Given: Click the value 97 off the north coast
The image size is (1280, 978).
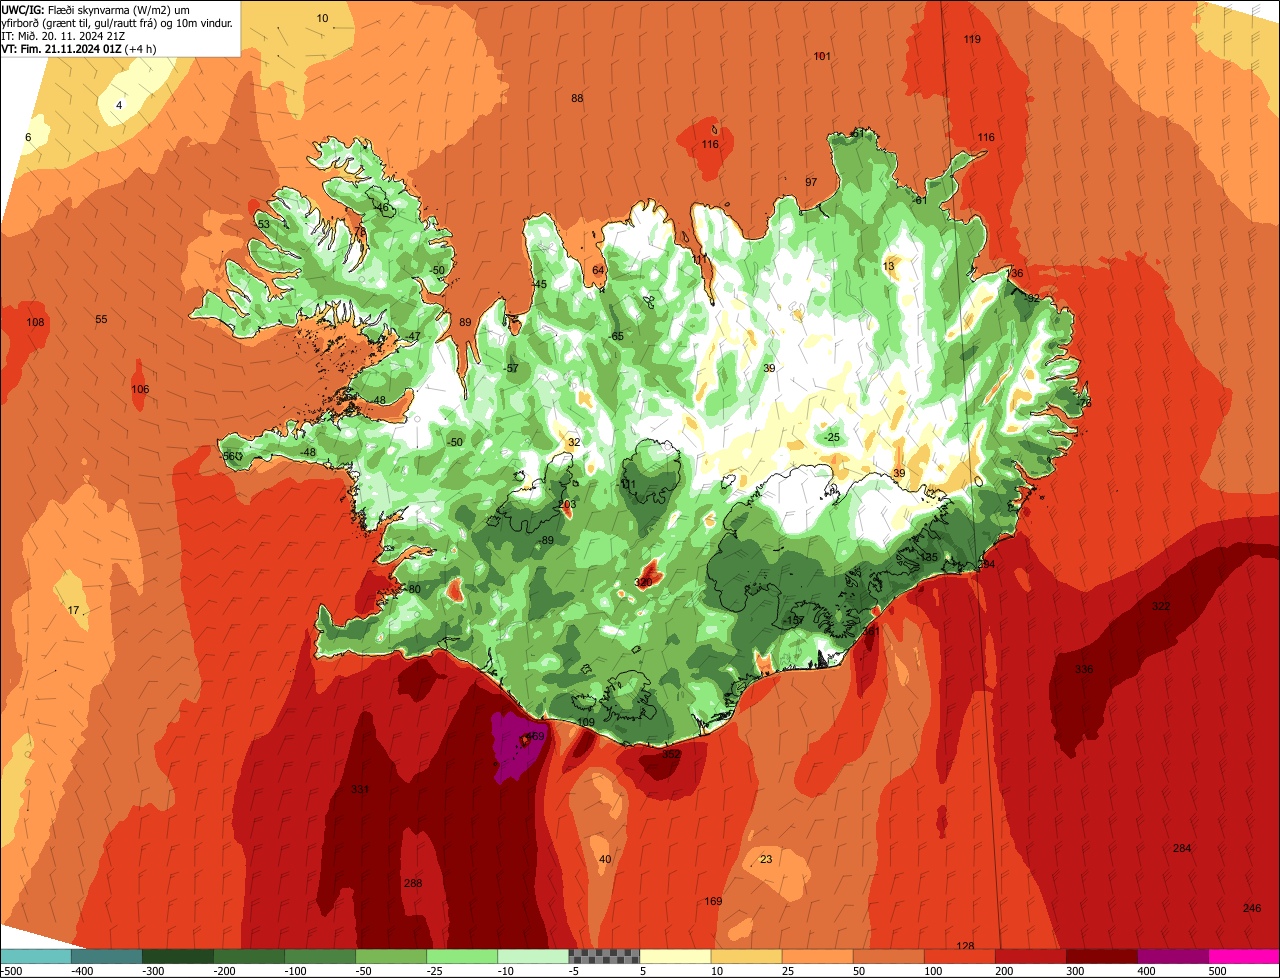Looking at the screenshot, I should (811, 182).
